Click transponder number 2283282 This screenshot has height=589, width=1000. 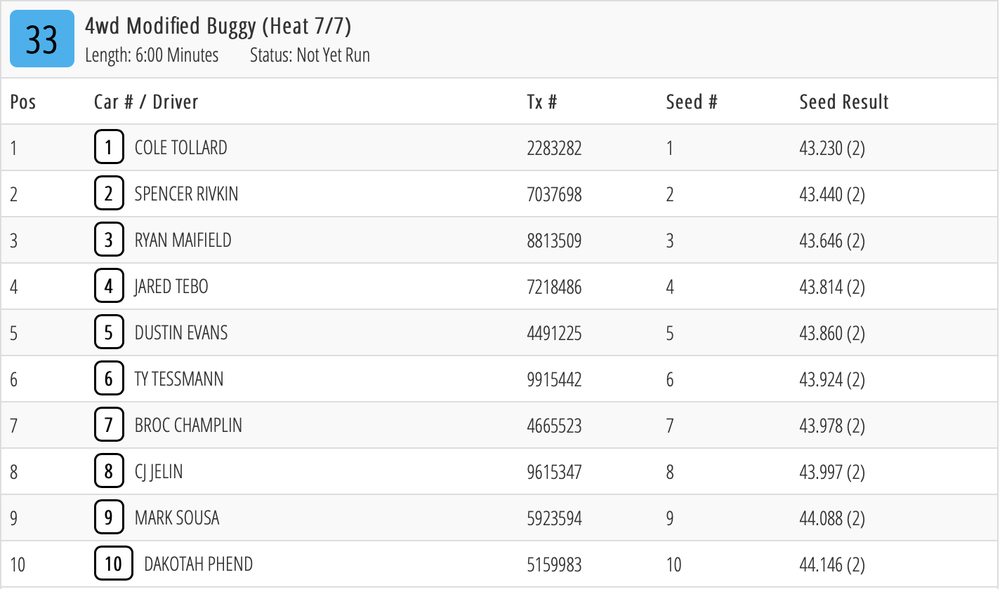[x=554, y=148]
